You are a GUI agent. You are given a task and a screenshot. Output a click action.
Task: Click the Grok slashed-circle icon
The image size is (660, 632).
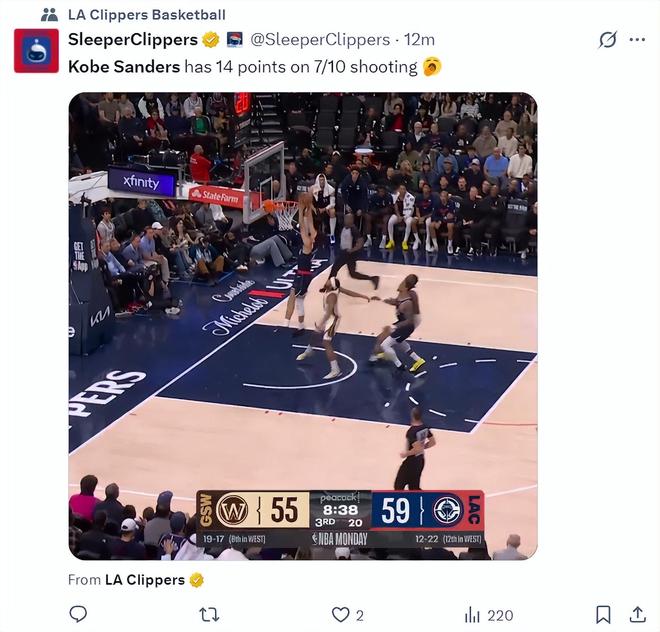tap(608, 40)
